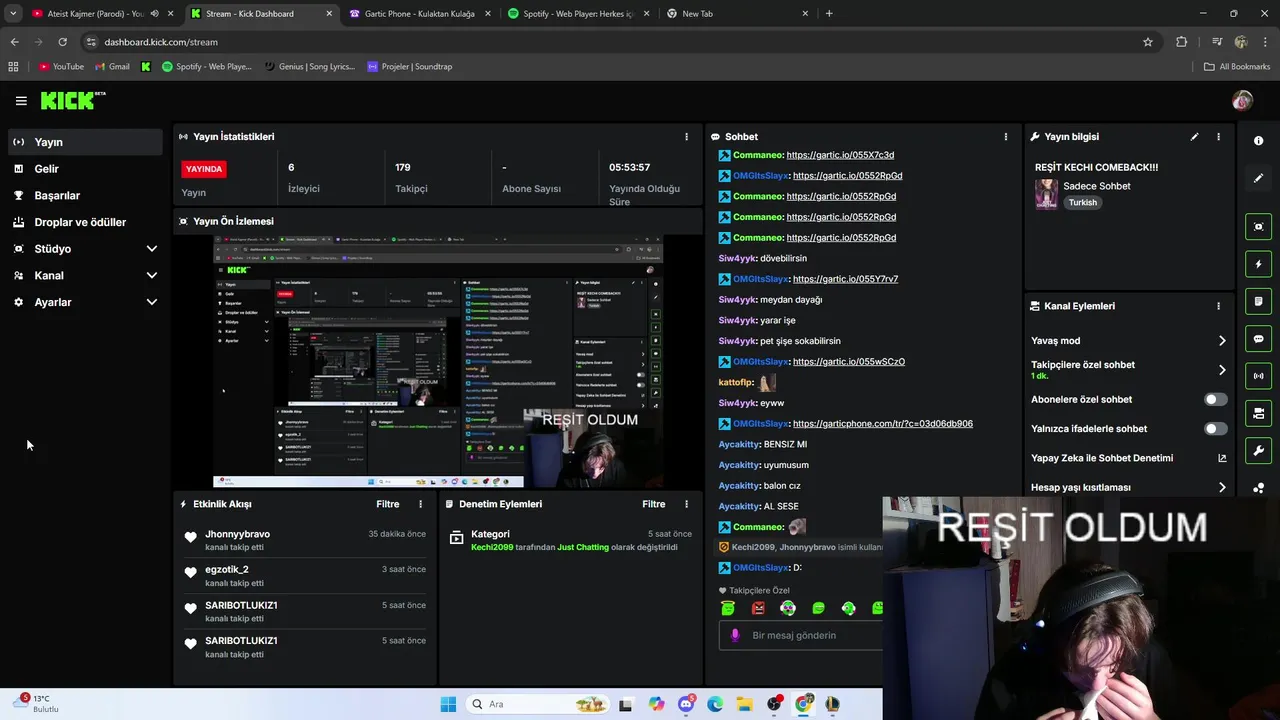Open the Windows Start menu

pos(448,704)
